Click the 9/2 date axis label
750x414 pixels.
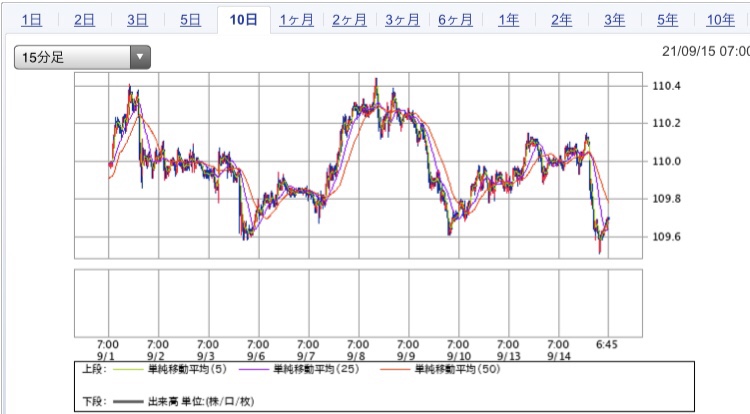[156, 356]
